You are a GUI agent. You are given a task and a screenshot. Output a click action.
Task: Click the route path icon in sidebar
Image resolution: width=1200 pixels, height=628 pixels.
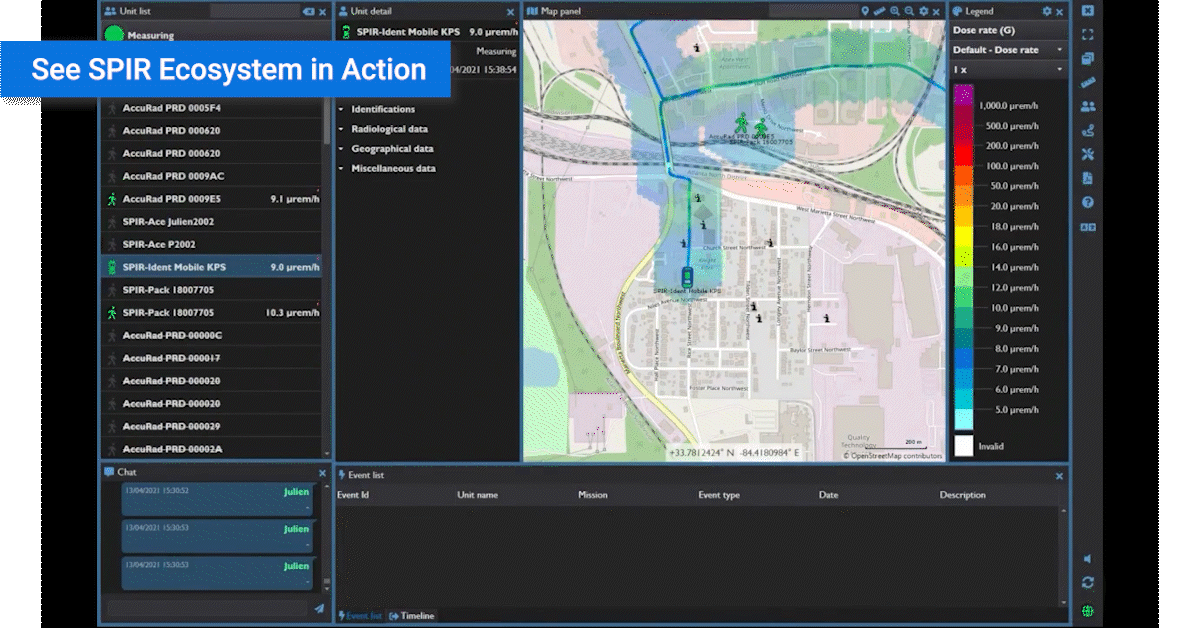(x=1088, y=130)
